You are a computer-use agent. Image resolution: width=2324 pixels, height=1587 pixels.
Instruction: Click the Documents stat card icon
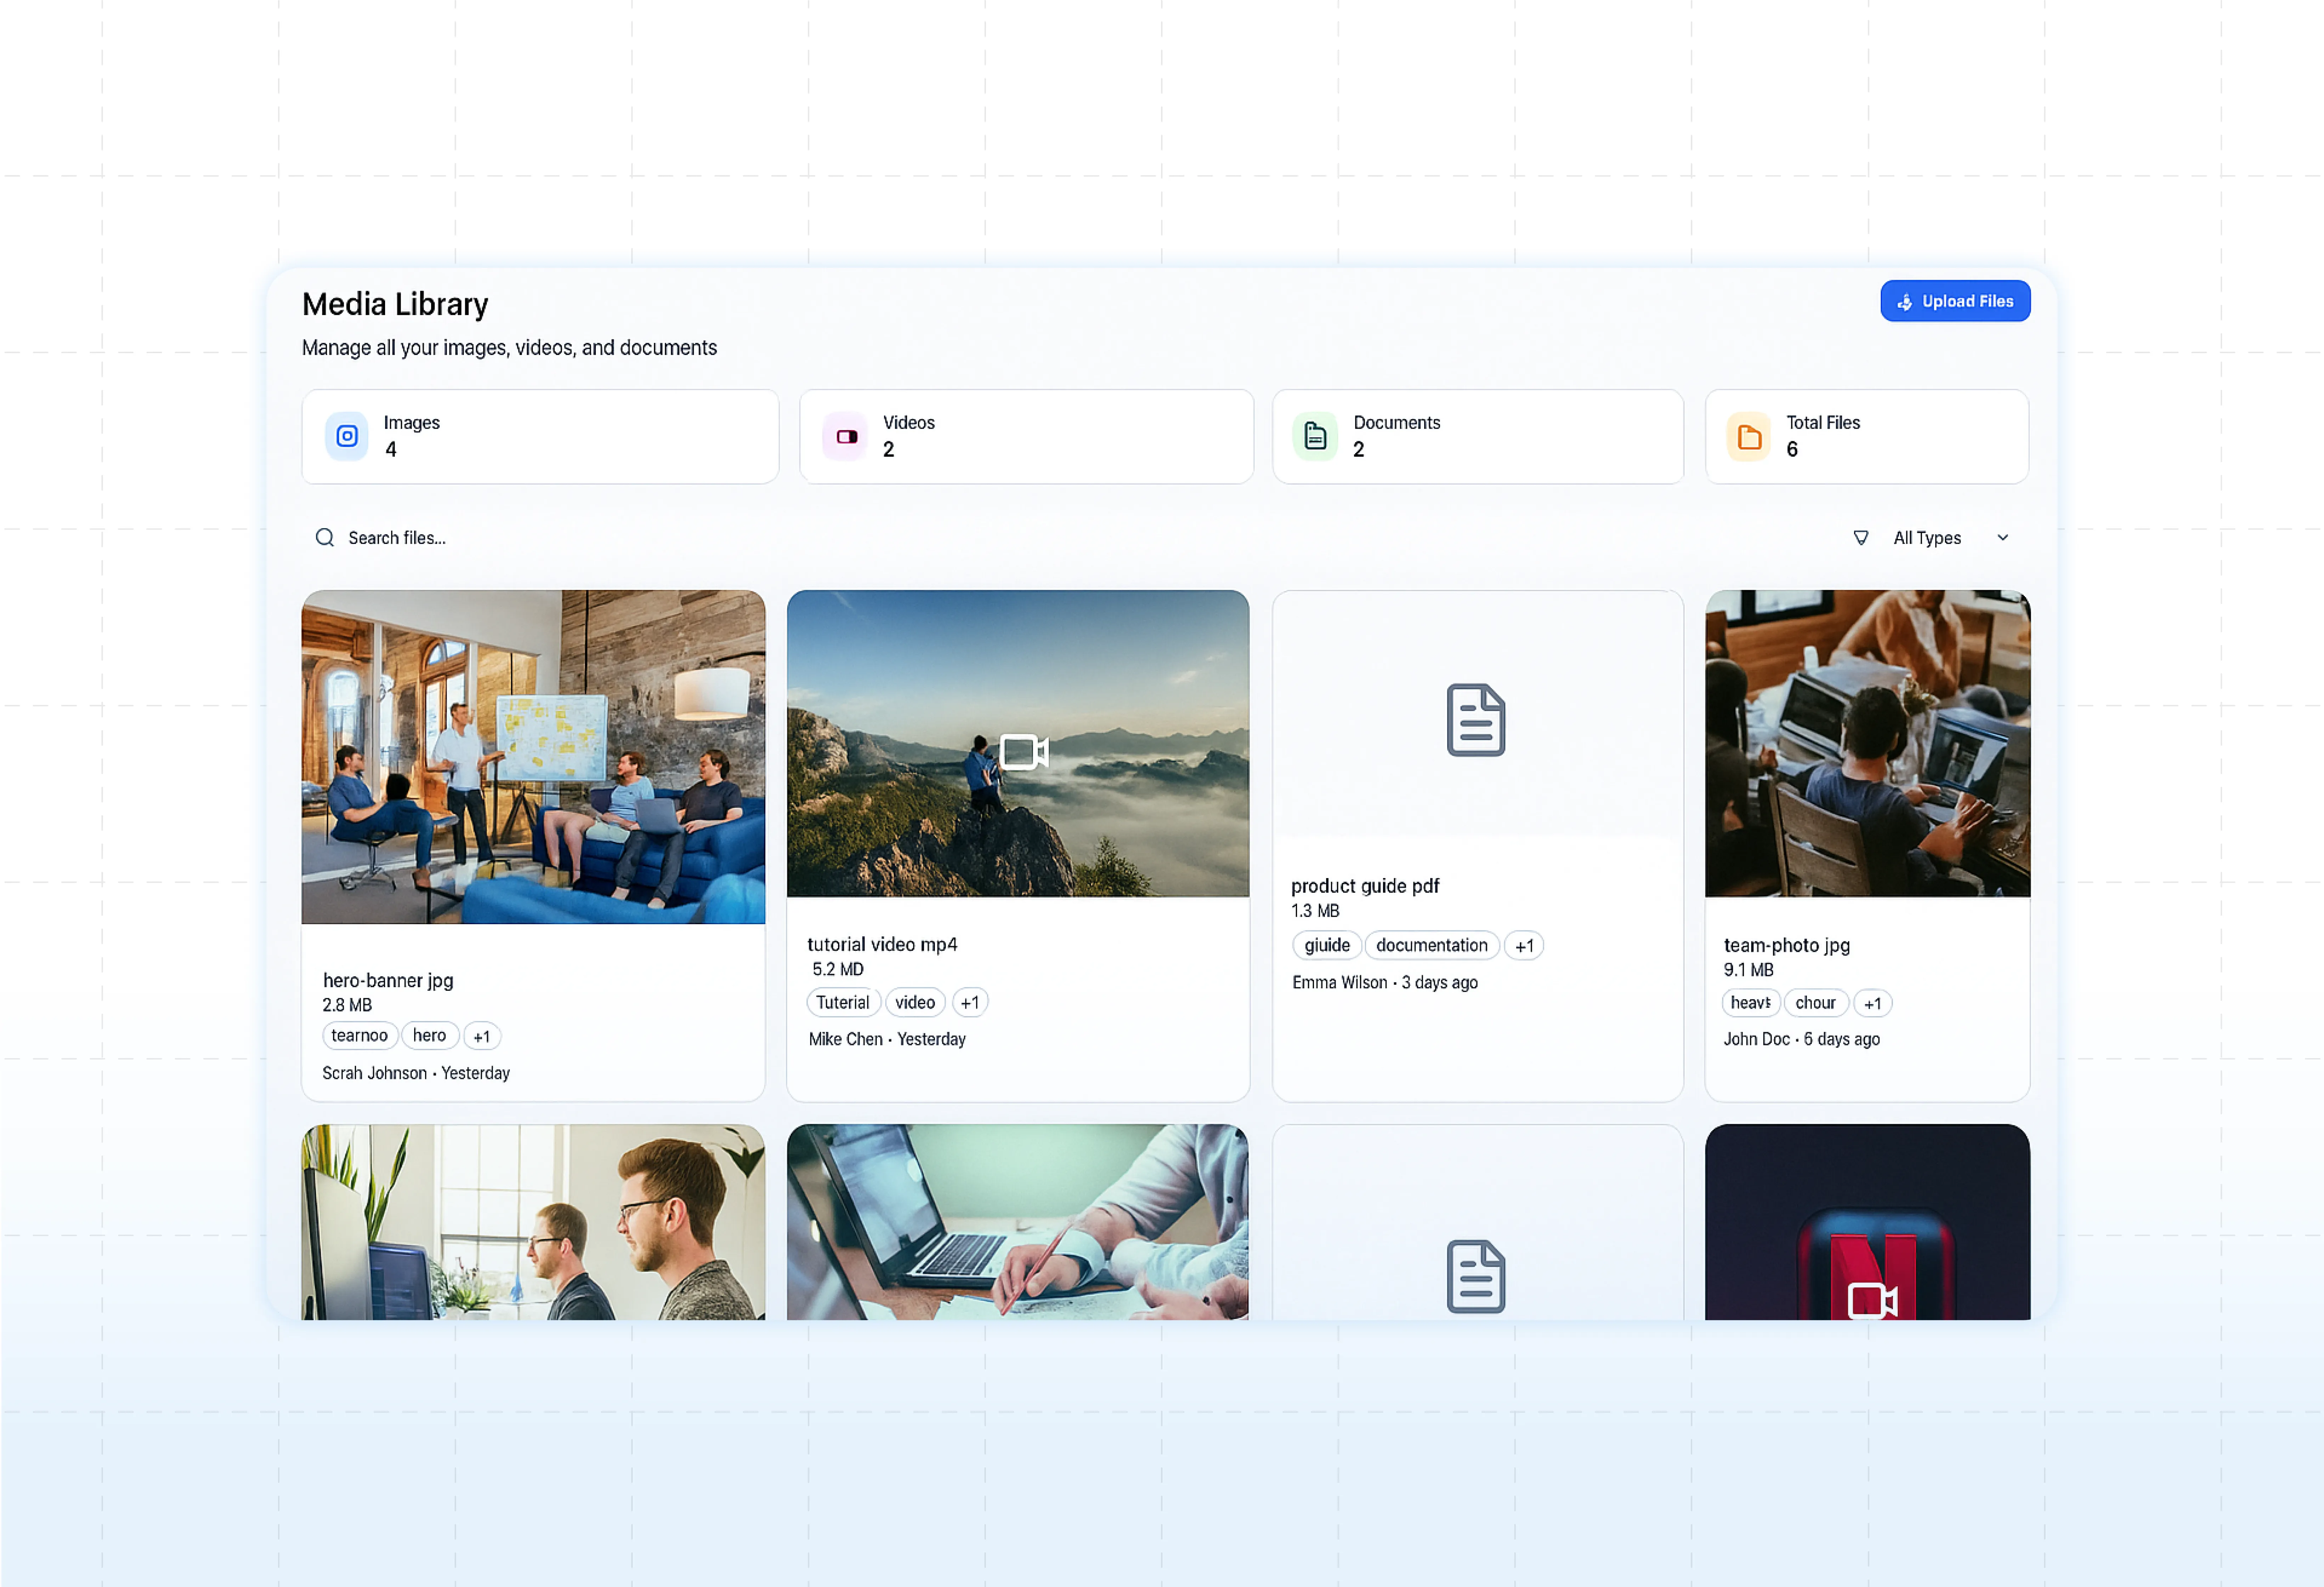click(x=1315, y=436)
